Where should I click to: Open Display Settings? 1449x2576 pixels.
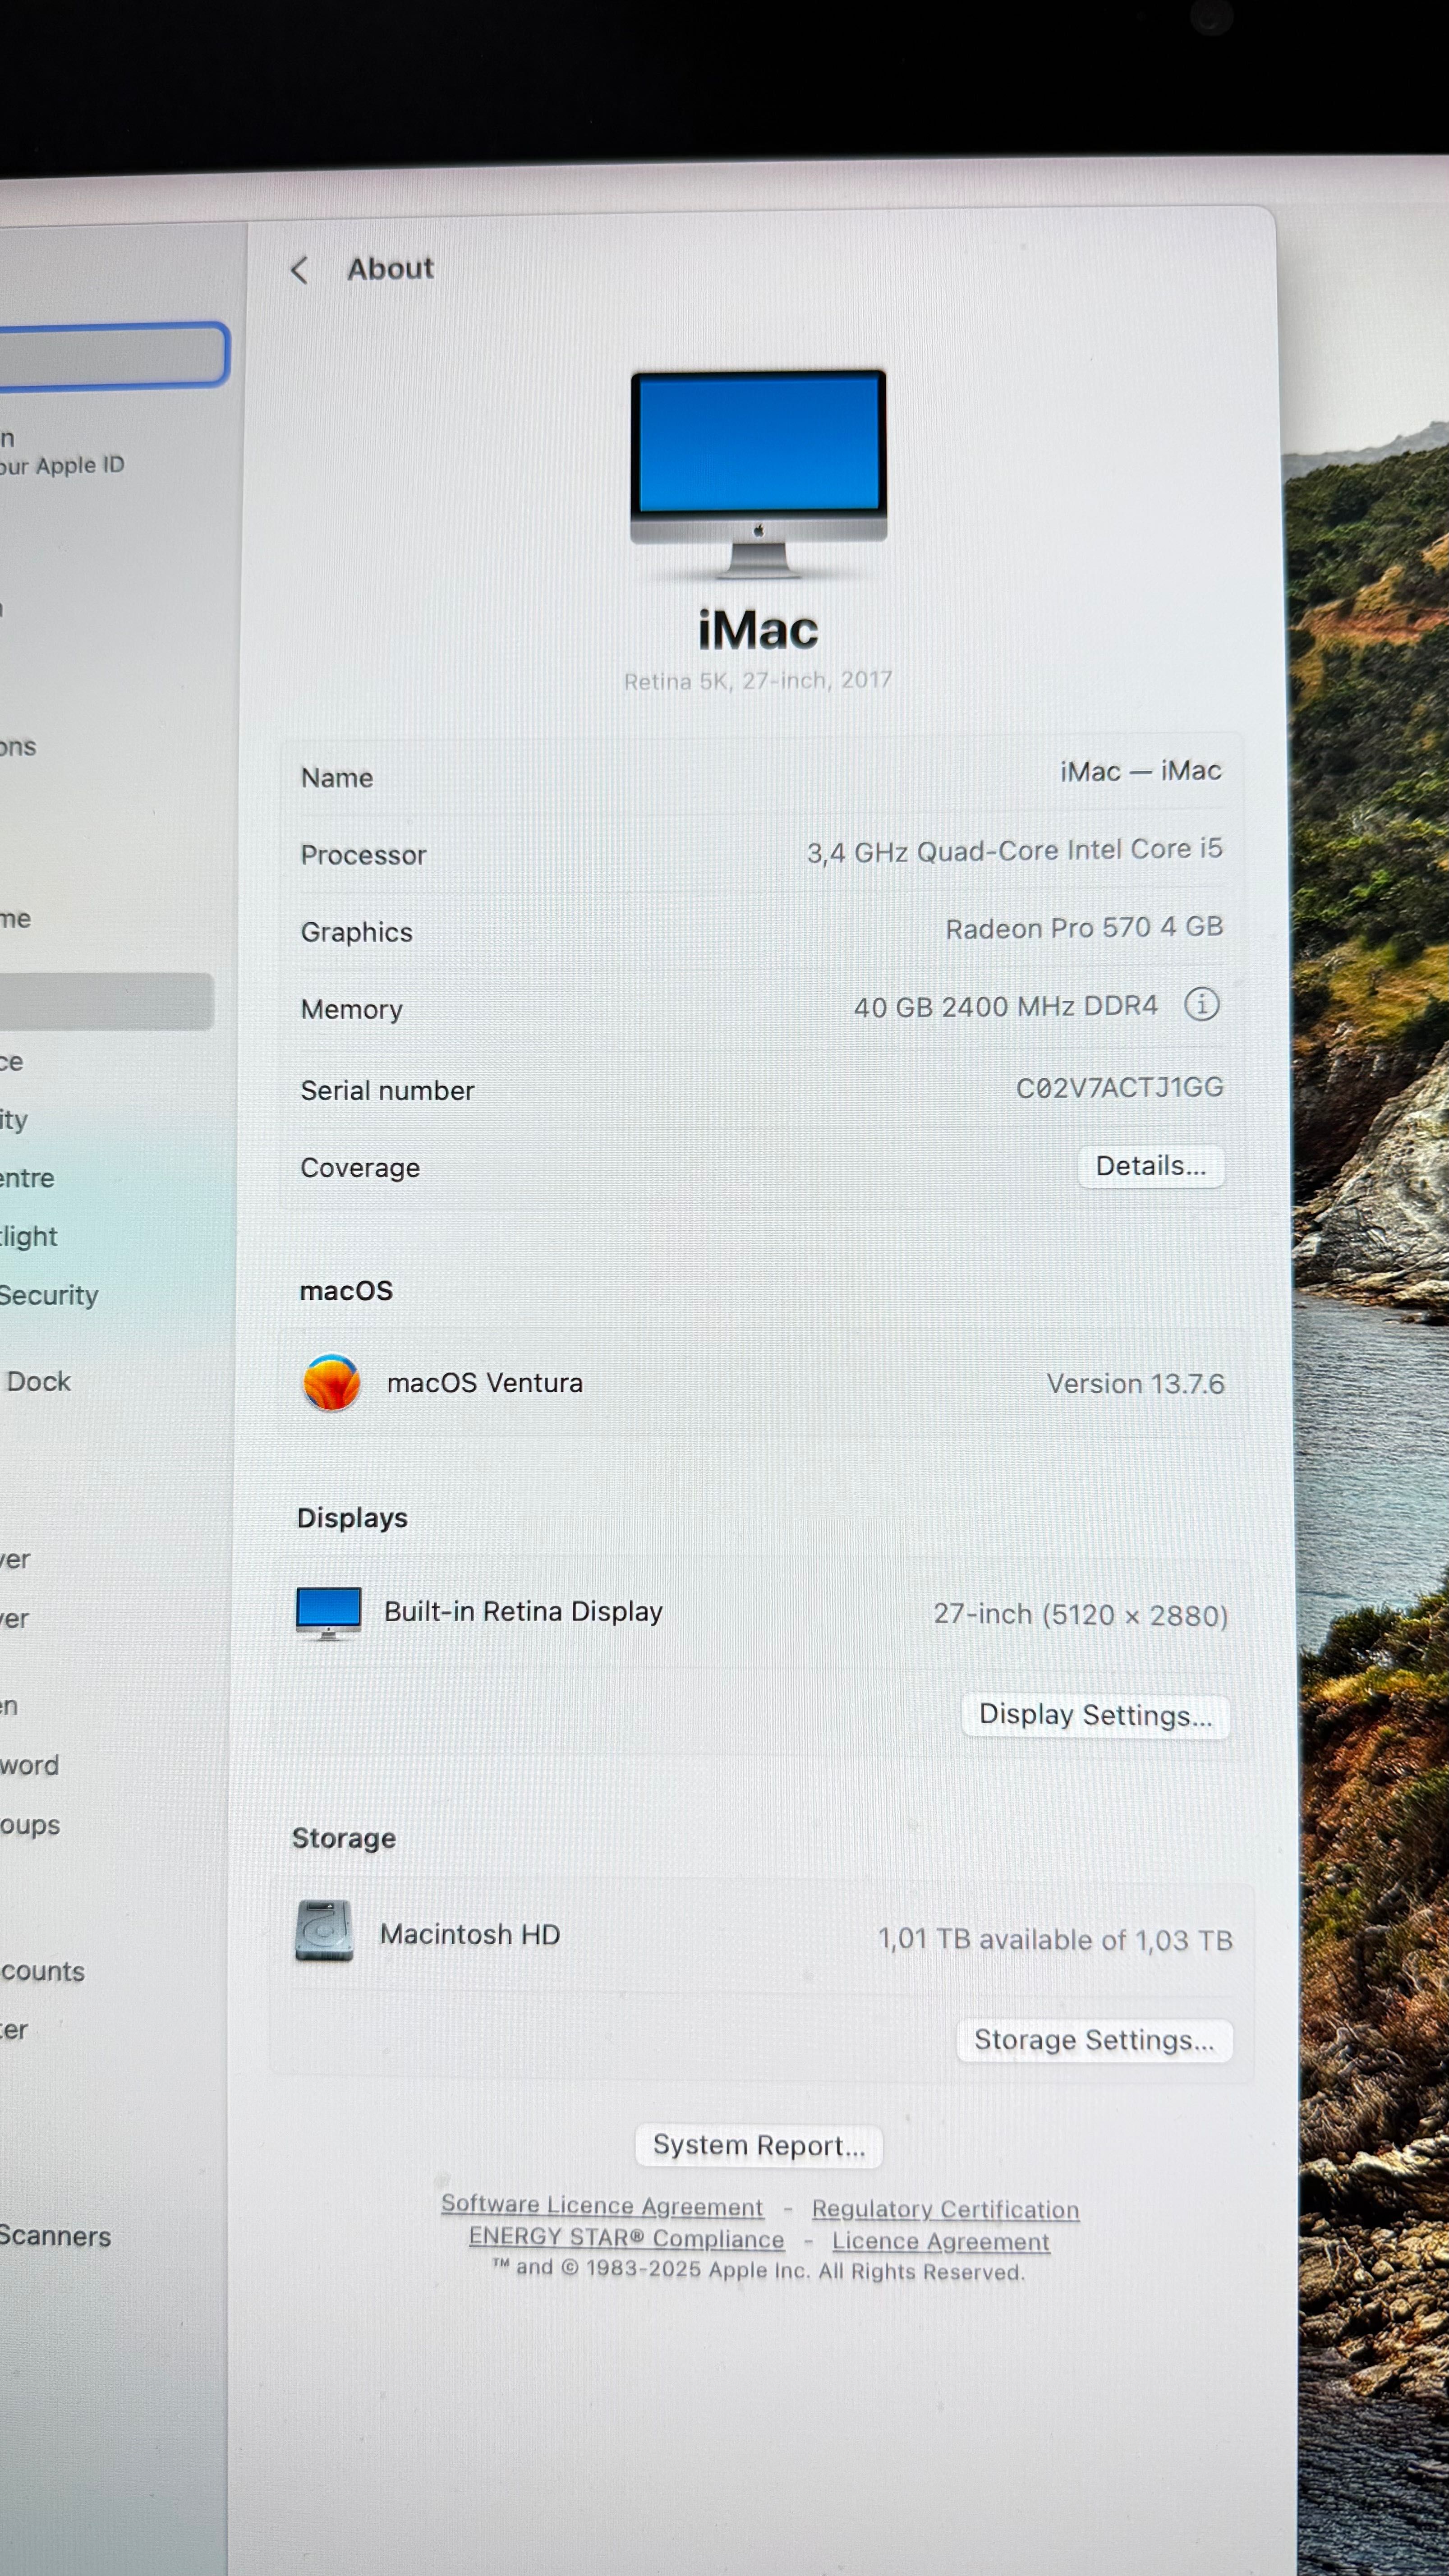[1095, 1715]
